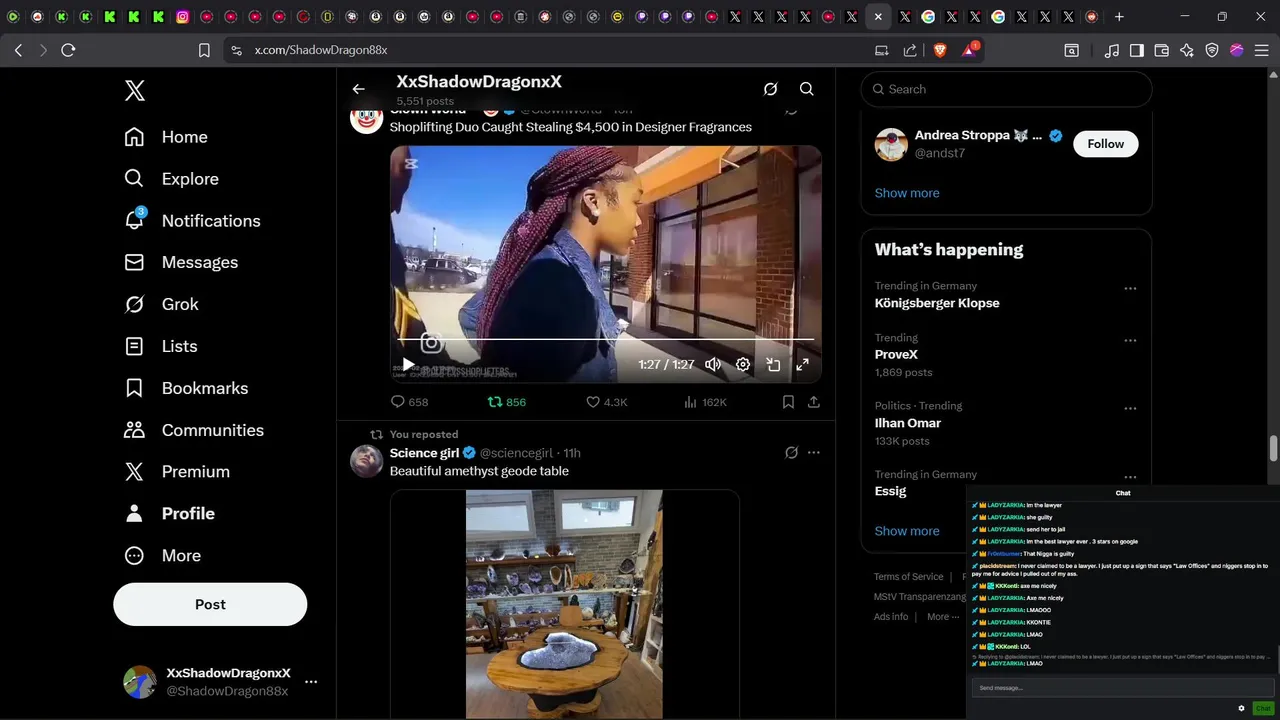Search this profile's posts magnifier icon
Image resolution: width=1280 pixels, height=720 pixels.
point(807,89)
